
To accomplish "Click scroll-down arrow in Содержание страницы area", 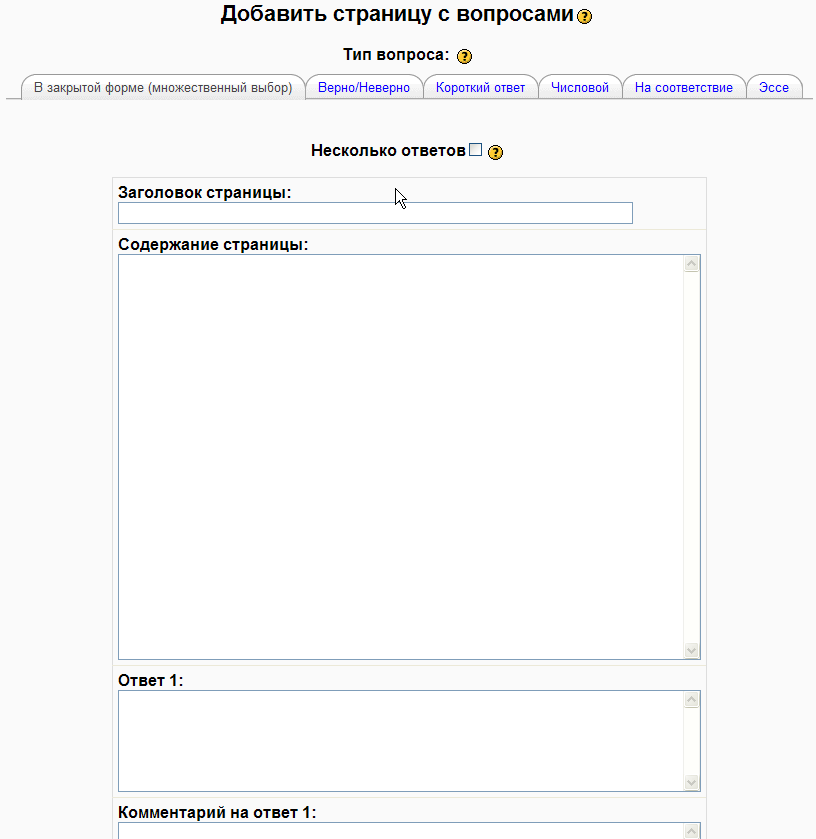I will point(692,650).
